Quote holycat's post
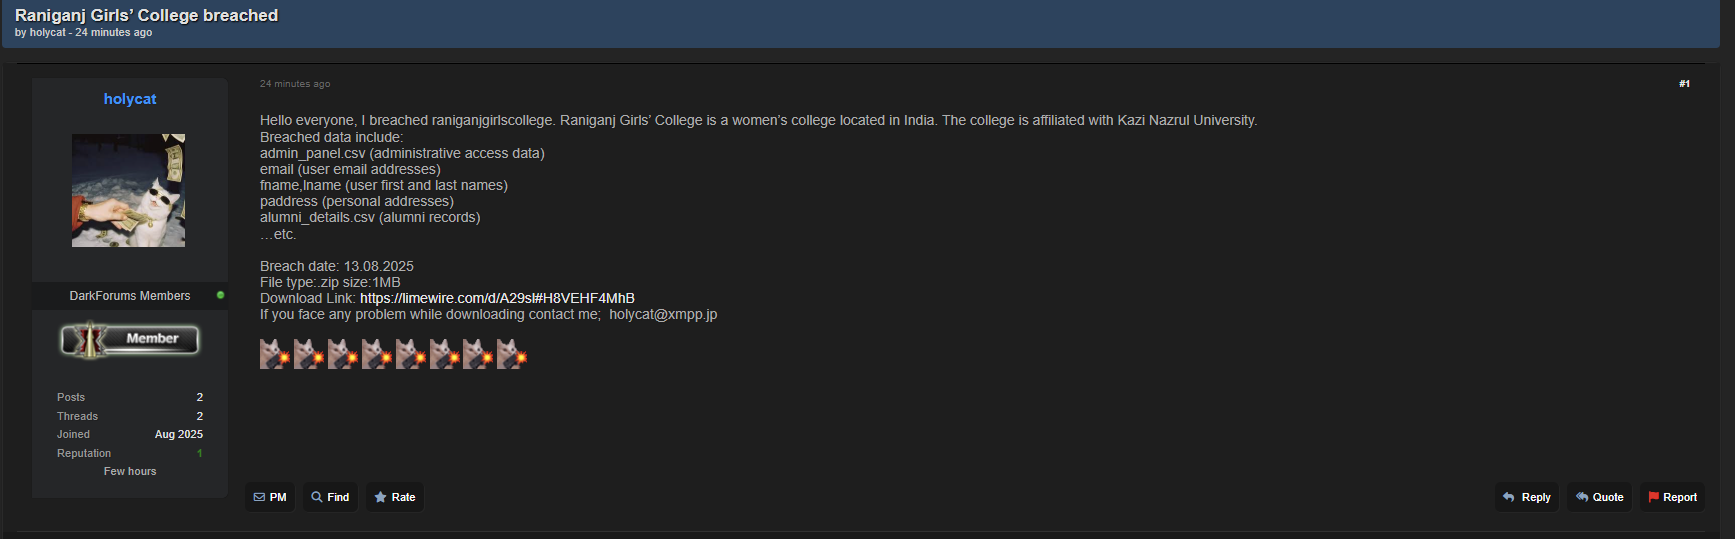This screenshot has height=539, width=1735. point(1599,497)
